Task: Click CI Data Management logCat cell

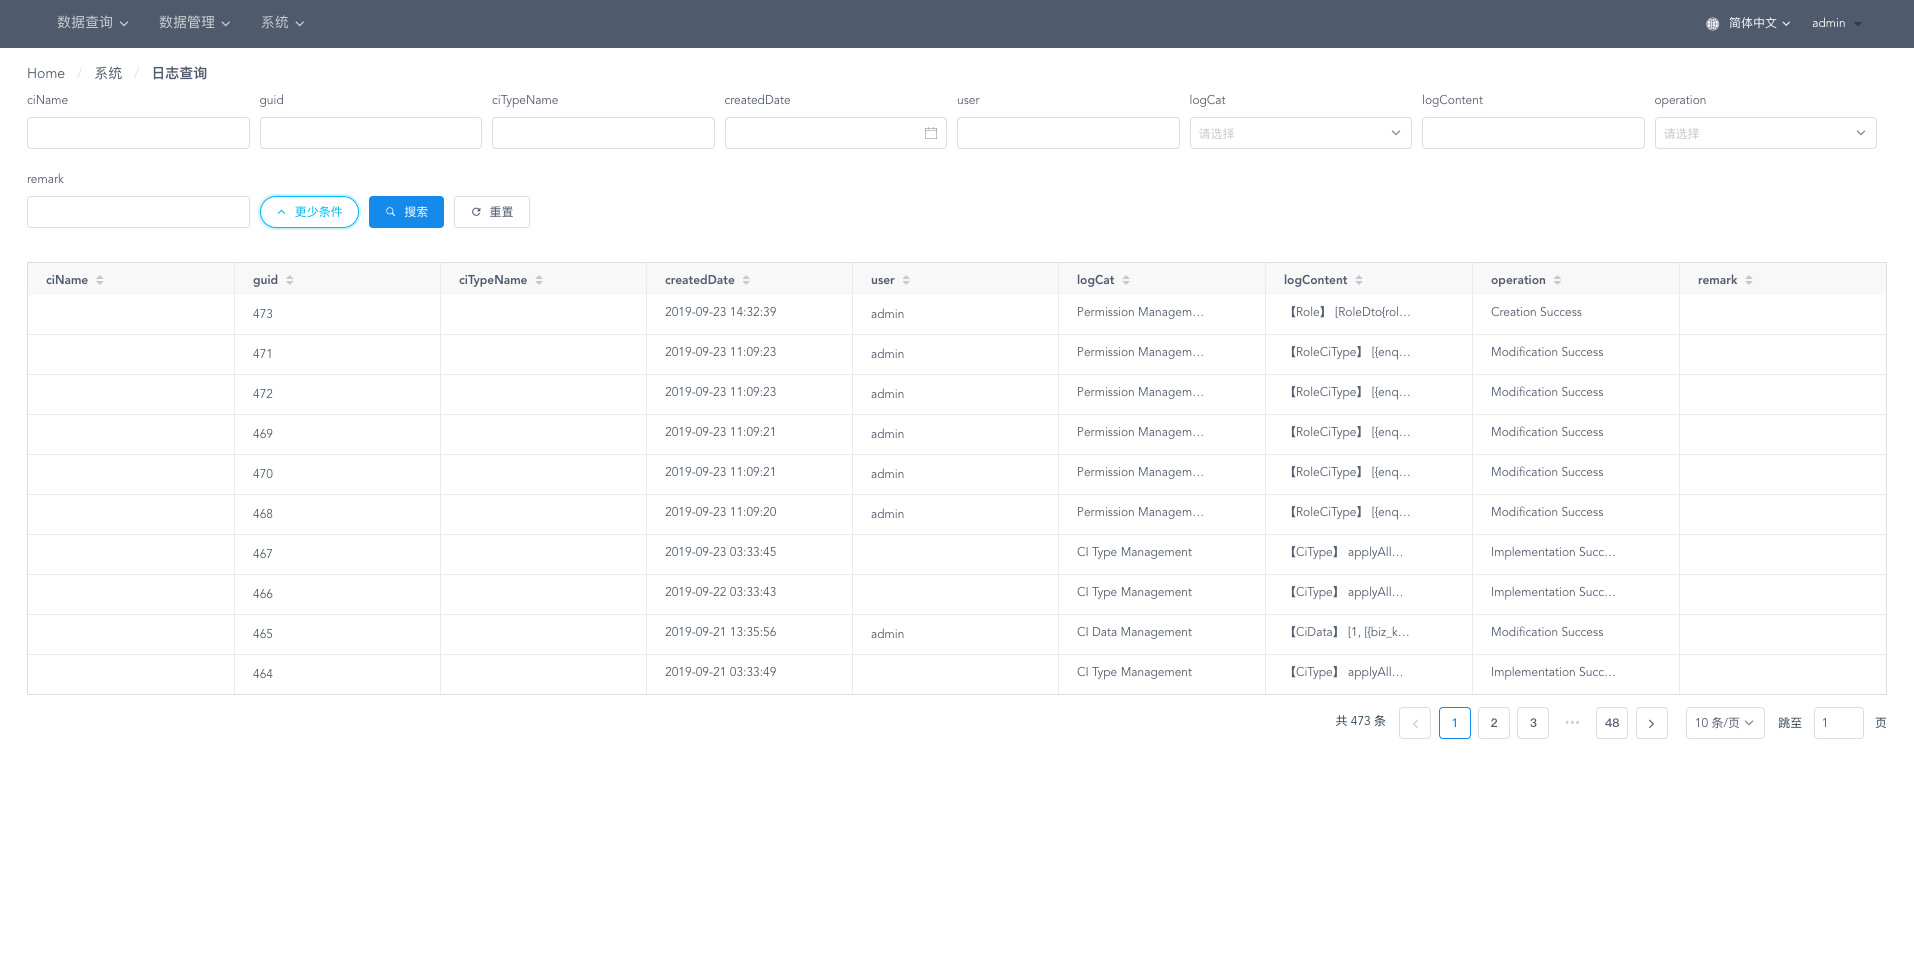Action: 1134,632
